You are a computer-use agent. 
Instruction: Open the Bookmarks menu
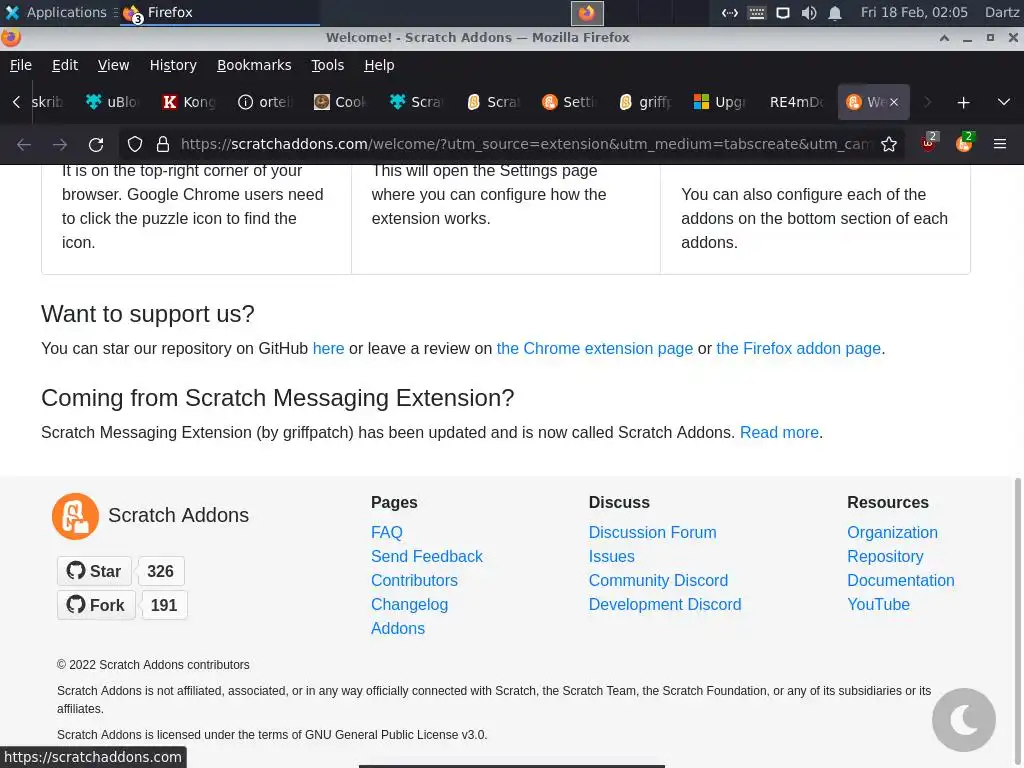(x=254, y=65)
